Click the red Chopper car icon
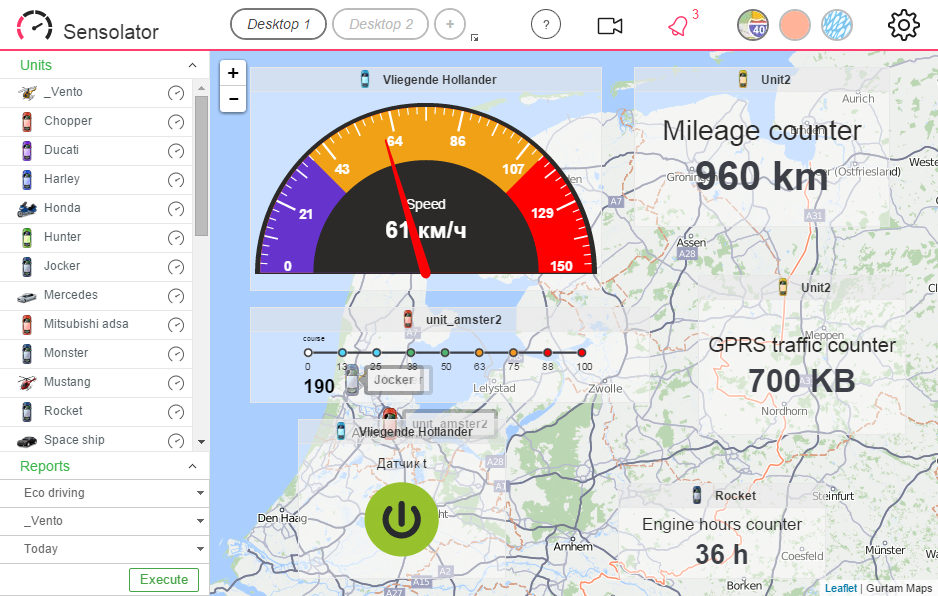The height and width of the screenshot is (596, 938). tap(27, 121)
